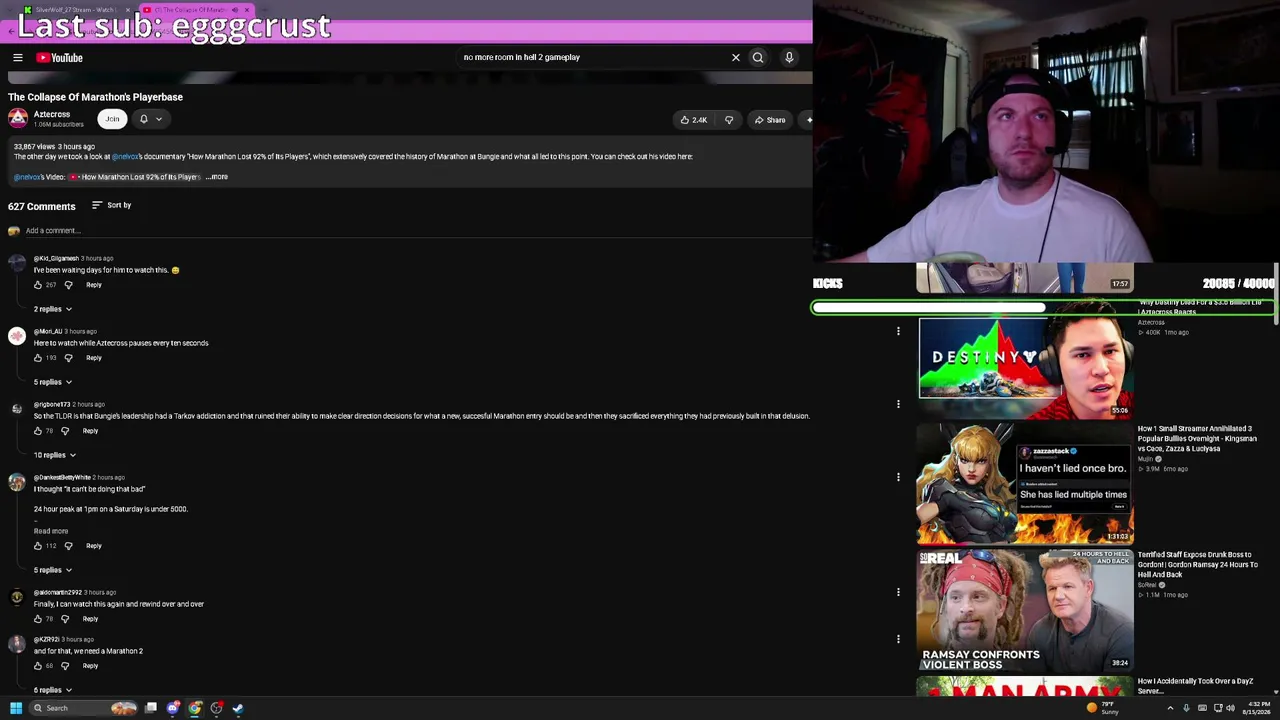Screen dimensions: 1280x720
Task: Dislike the @Mori_AU comment
Action: 68,358
